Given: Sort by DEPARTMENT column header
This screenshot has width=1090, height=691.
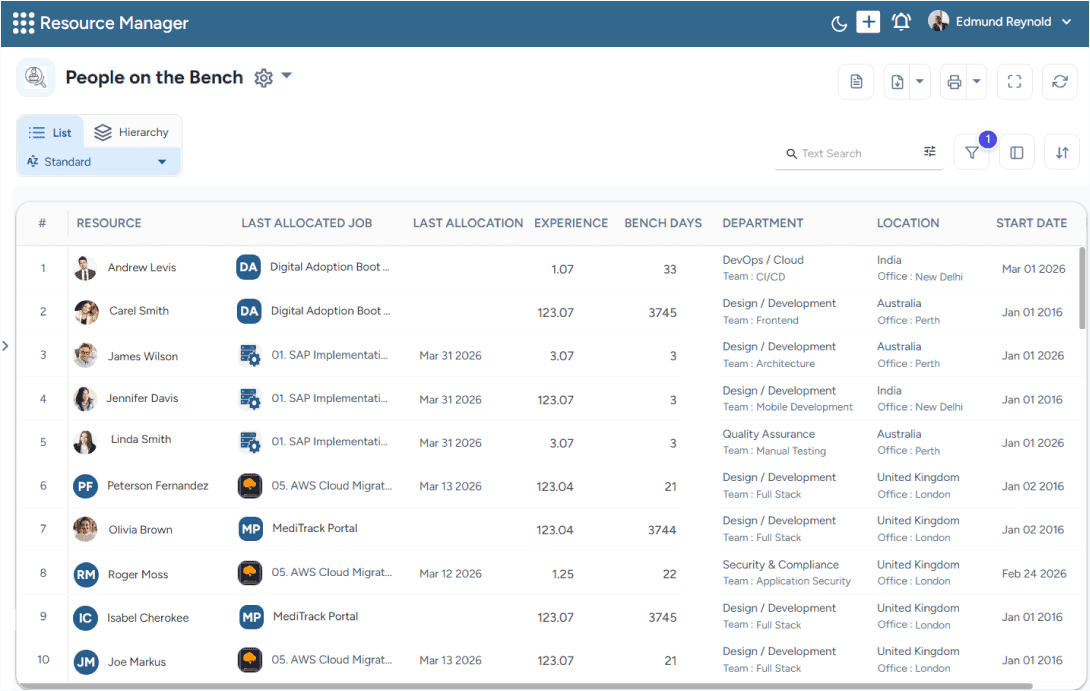Looking at the screenshot, I should coord(763,223).
